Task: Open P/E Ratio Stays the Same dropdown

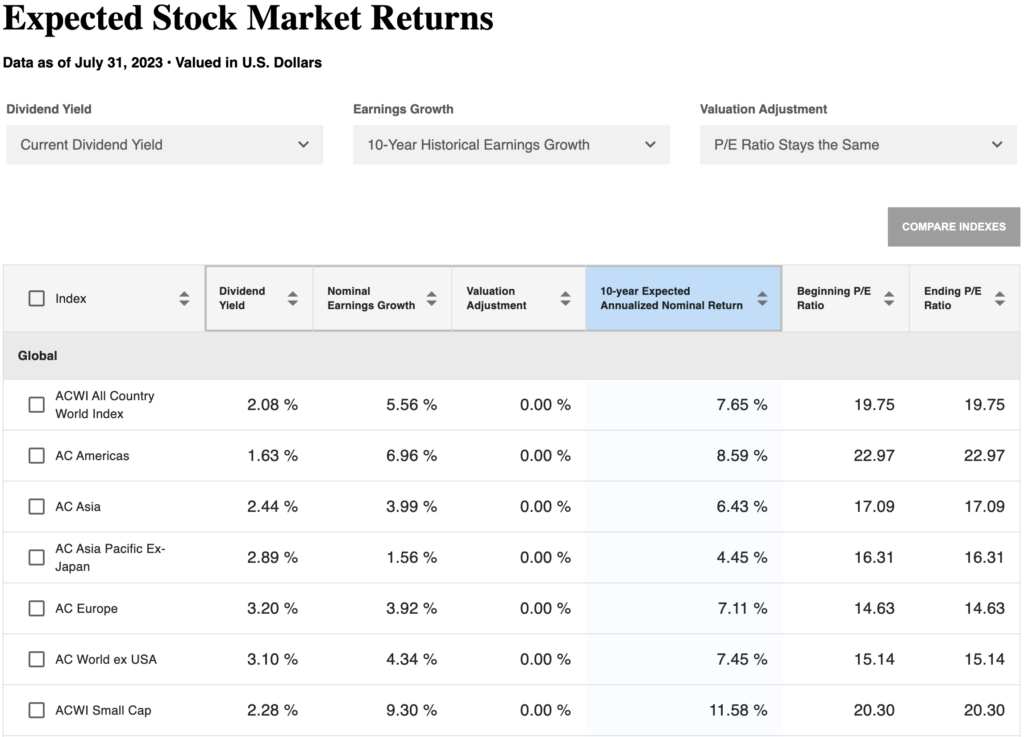Action: click(x=858, y=145)
